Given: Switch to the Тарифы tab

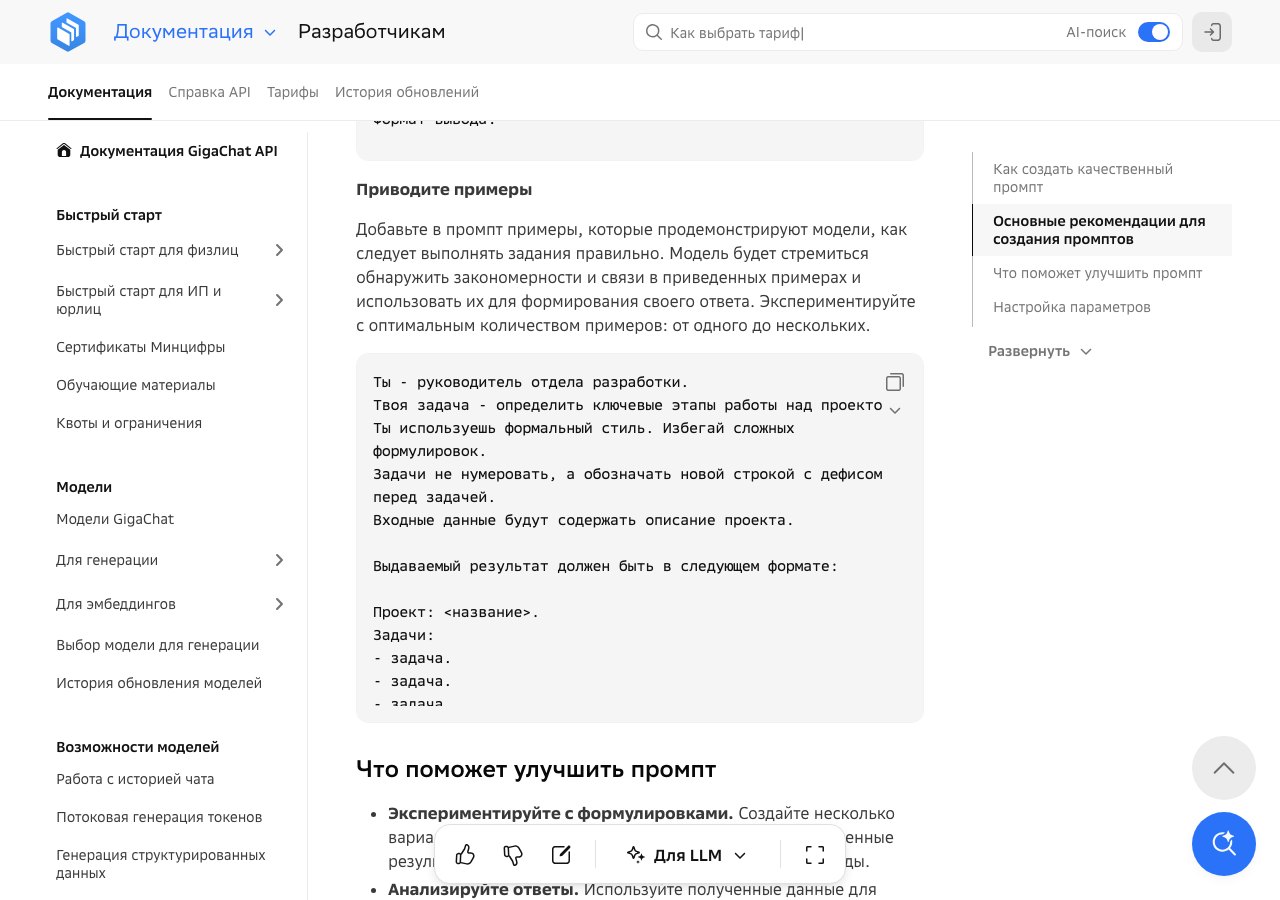Looking at the screenshot, I should click(x=293, y=92).
